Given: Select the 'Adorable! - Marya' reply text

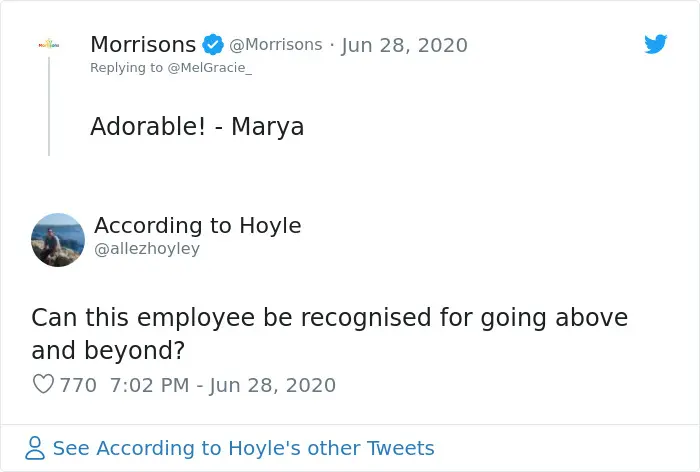Looking at the screenshot, I should [197, 127].
